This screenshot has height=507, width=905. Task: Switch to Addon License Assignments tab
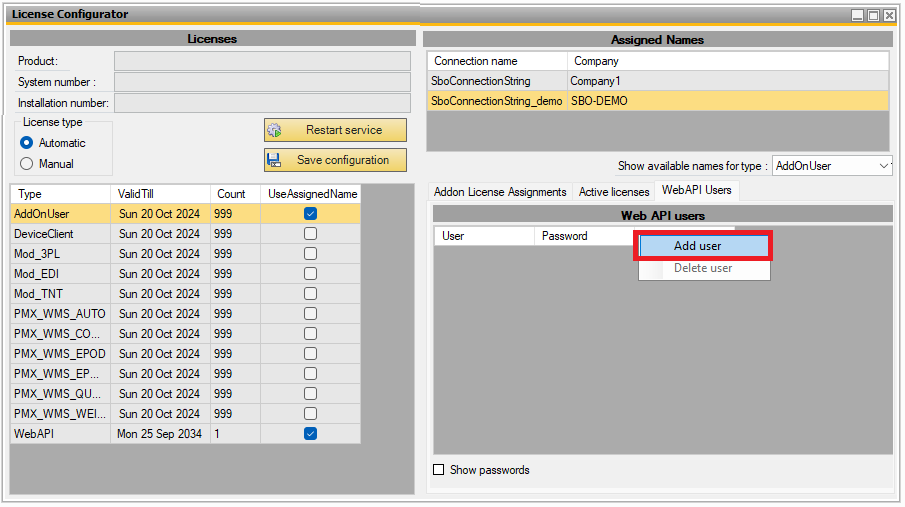[500, 192]
